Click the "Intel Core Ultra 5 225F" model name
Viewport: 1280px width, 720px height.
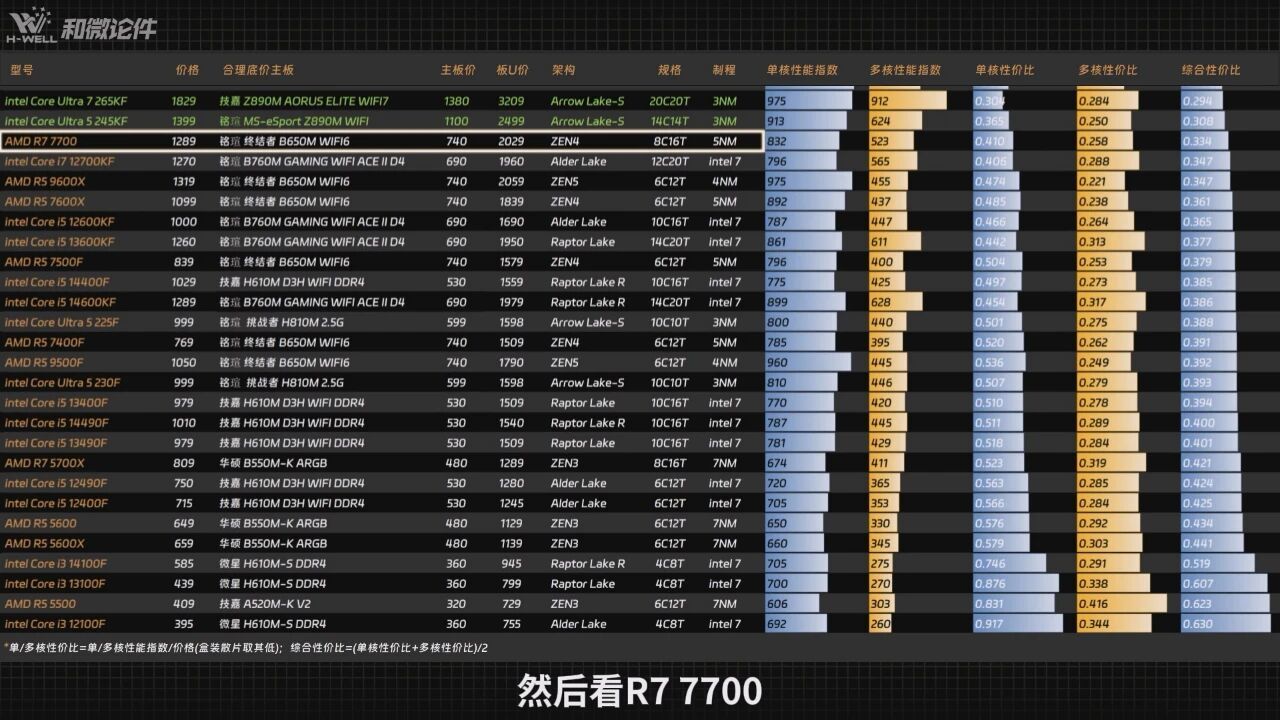[62, 322]
